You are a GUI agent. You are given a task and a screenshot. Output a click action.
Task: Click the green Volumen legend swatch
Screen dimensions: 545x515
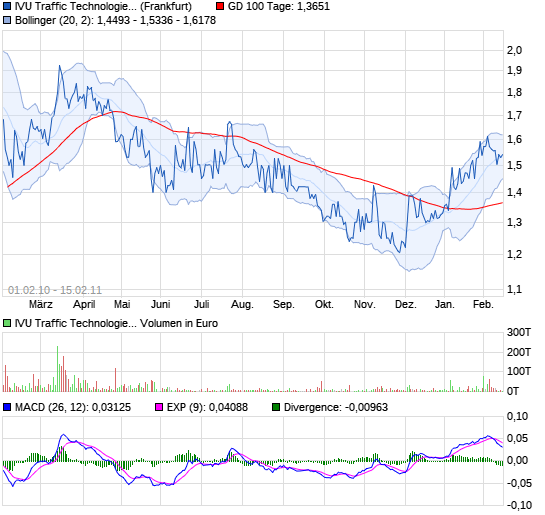[x=7, y=324]
